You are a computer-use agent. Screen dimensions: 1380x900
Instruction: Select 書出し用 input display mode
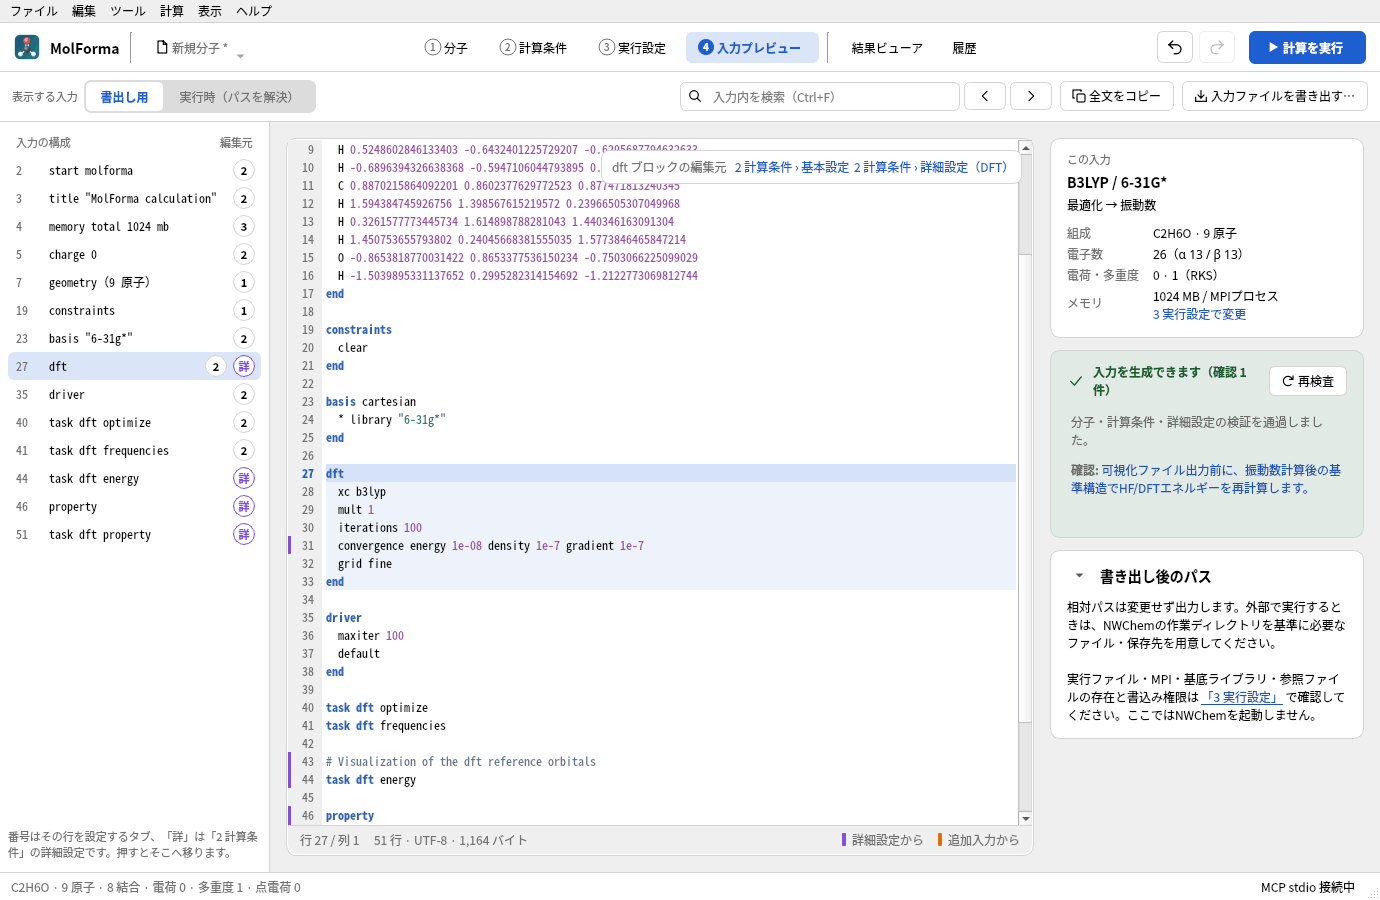124,96
